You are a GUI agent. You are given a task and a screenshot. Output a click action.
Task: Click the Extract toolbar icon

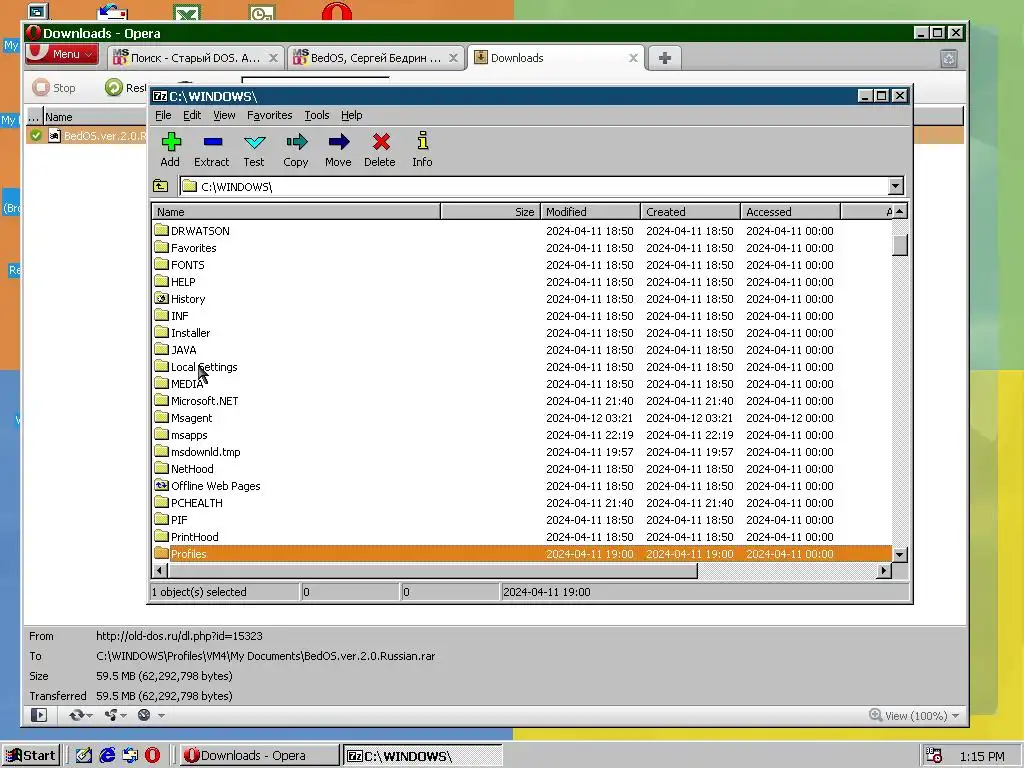pos(212,150)
